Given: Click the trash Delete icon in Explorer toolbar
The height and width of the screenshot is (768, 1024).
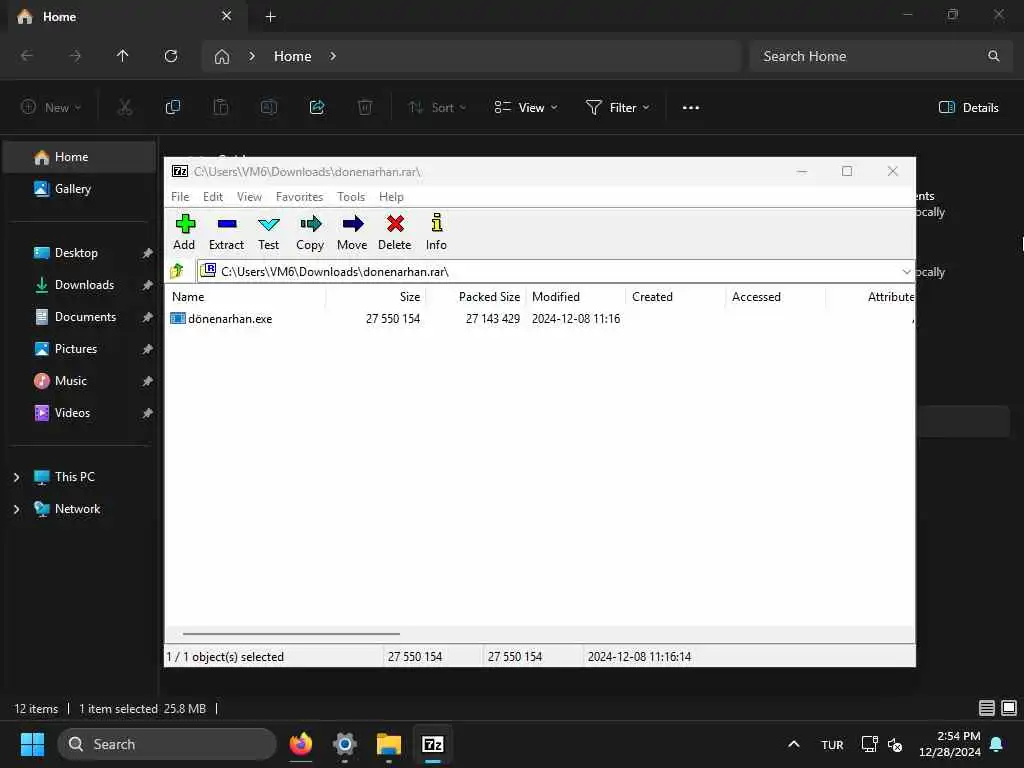Looking at the screenshot, I should click(365, 107).
